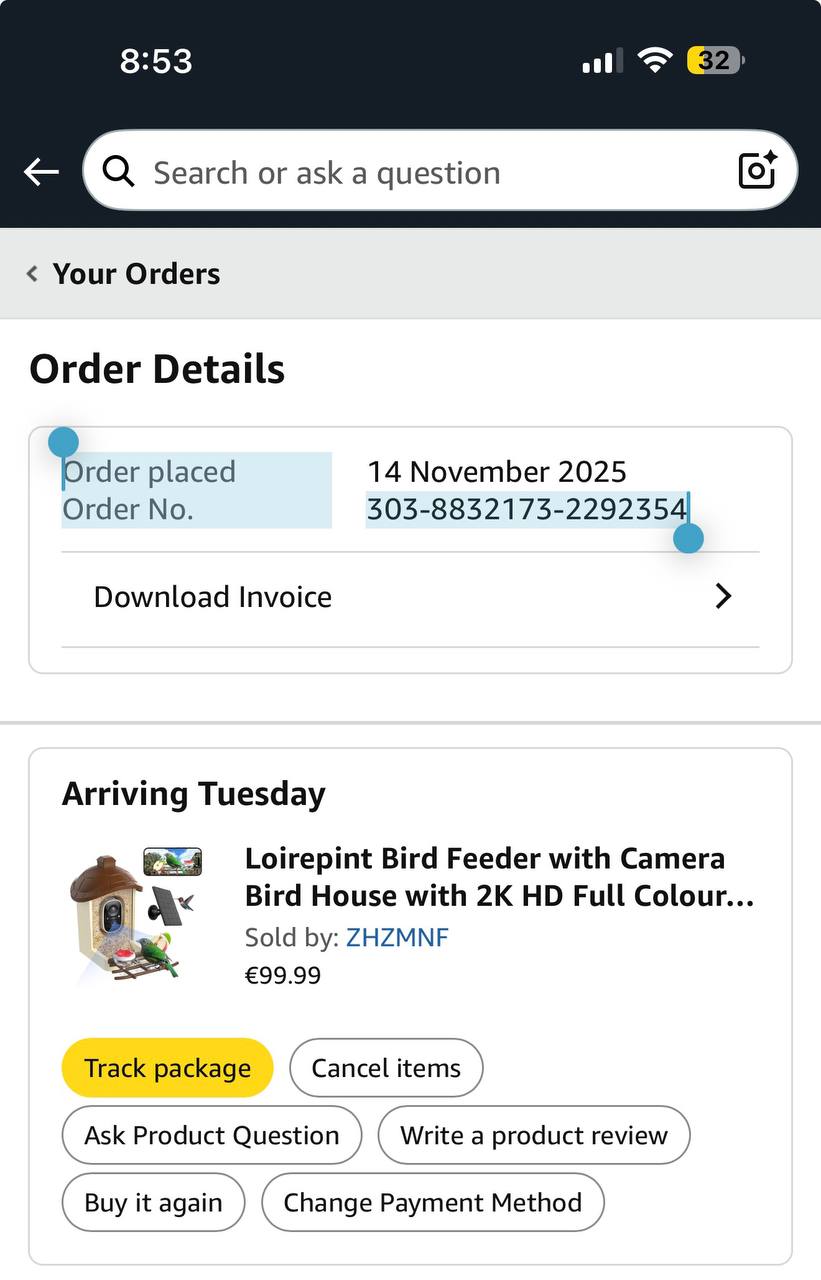Screen dimensions: 821x1280
Task: Open camera lens search icon
Action: (757, 171)
